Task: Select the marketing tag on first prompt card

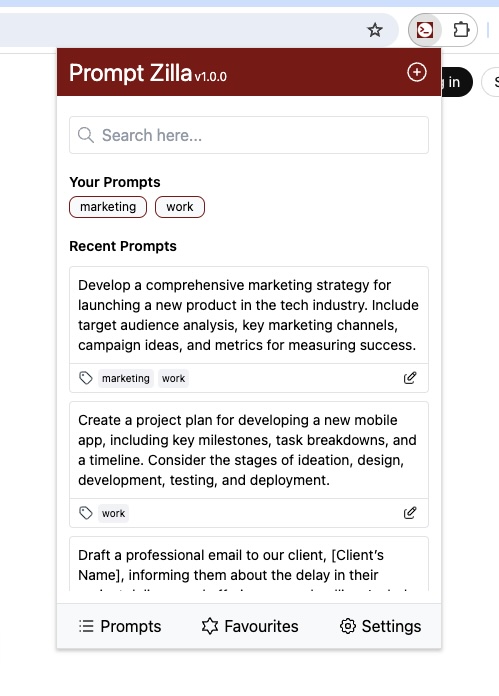Action: 126,378
